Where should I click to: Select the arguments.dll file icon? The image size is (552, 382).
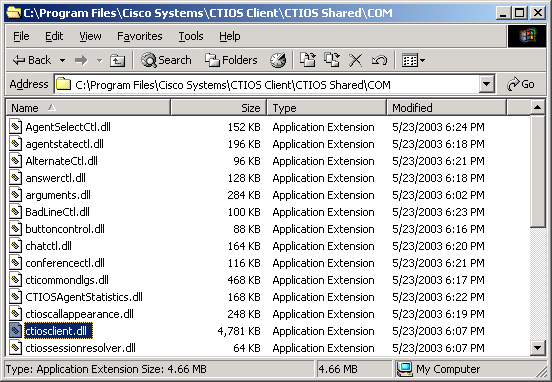tap(15, 195)
